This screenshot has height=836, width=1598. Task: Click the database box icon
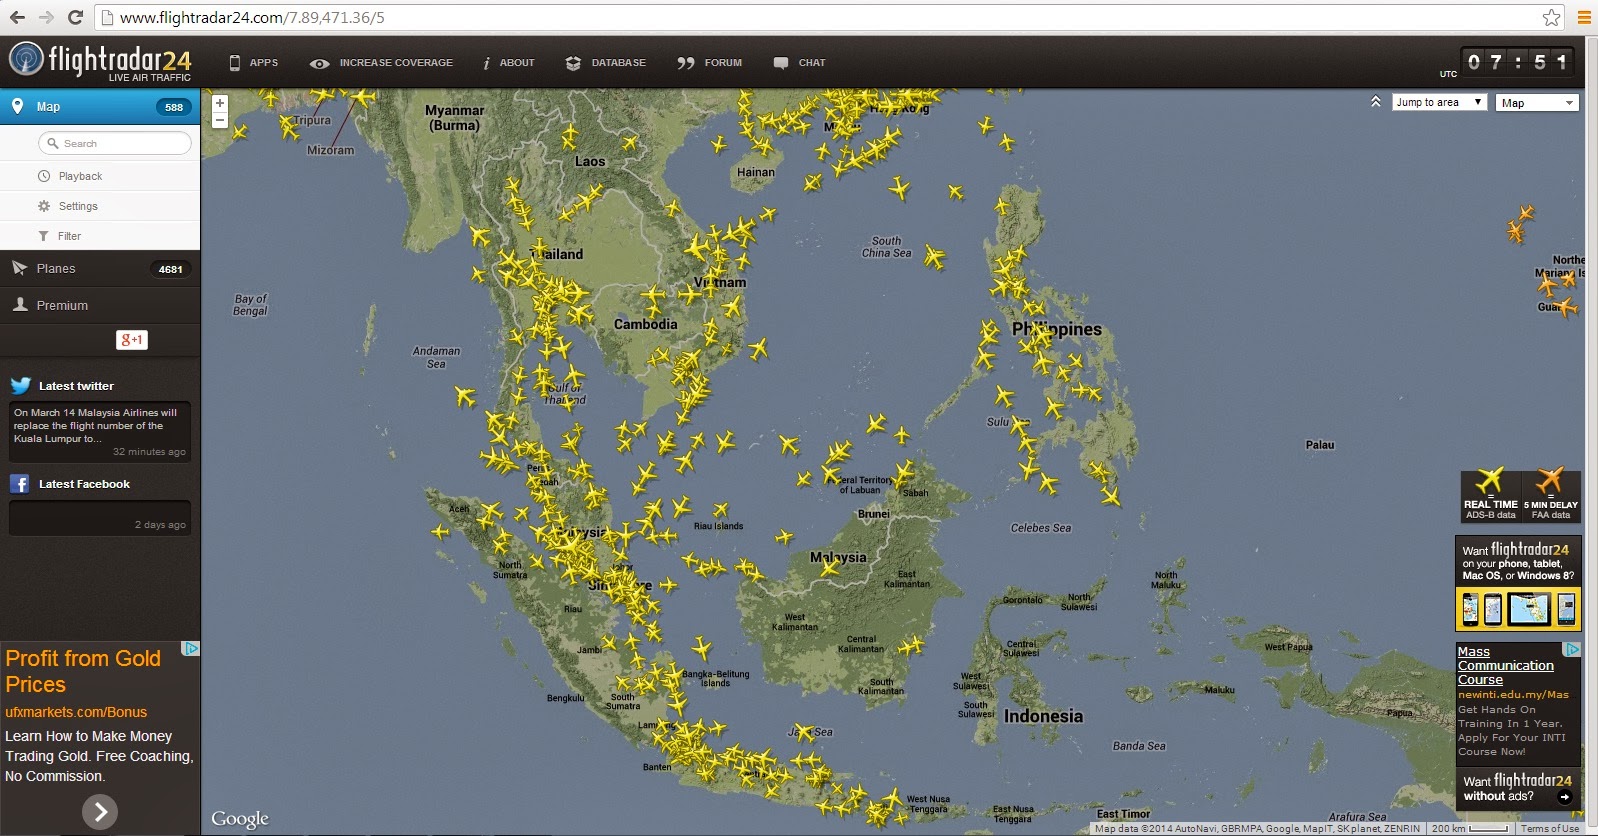click(573, 63)
